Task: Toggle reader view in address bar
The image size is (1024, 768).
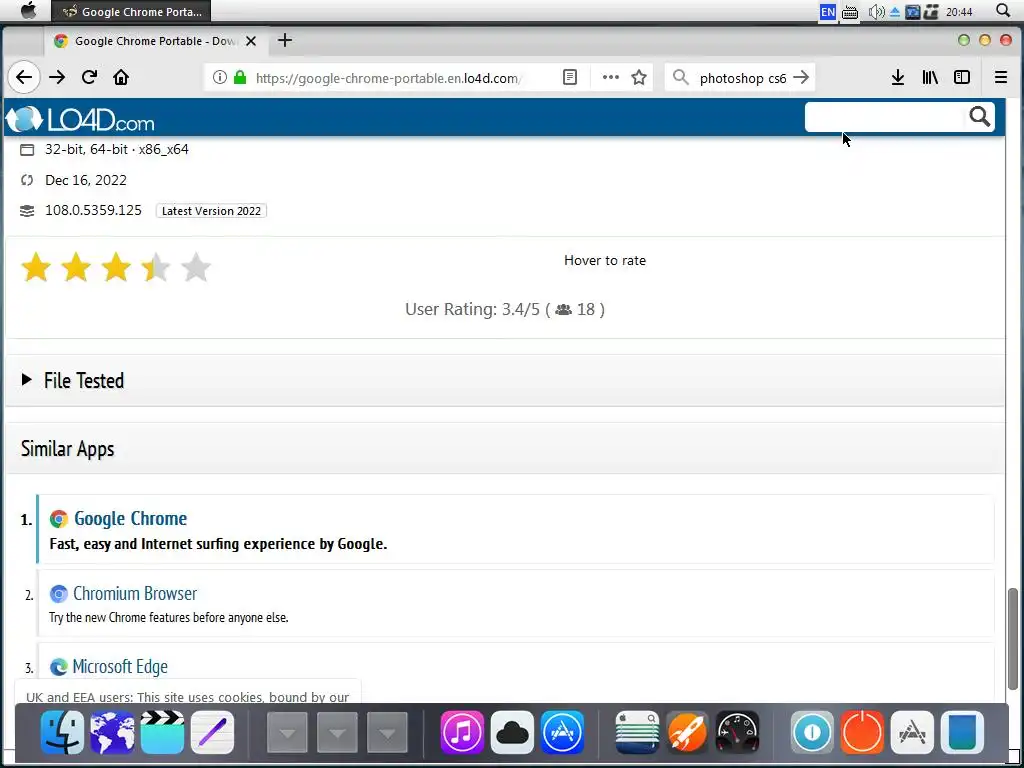Action: (569, 78)
